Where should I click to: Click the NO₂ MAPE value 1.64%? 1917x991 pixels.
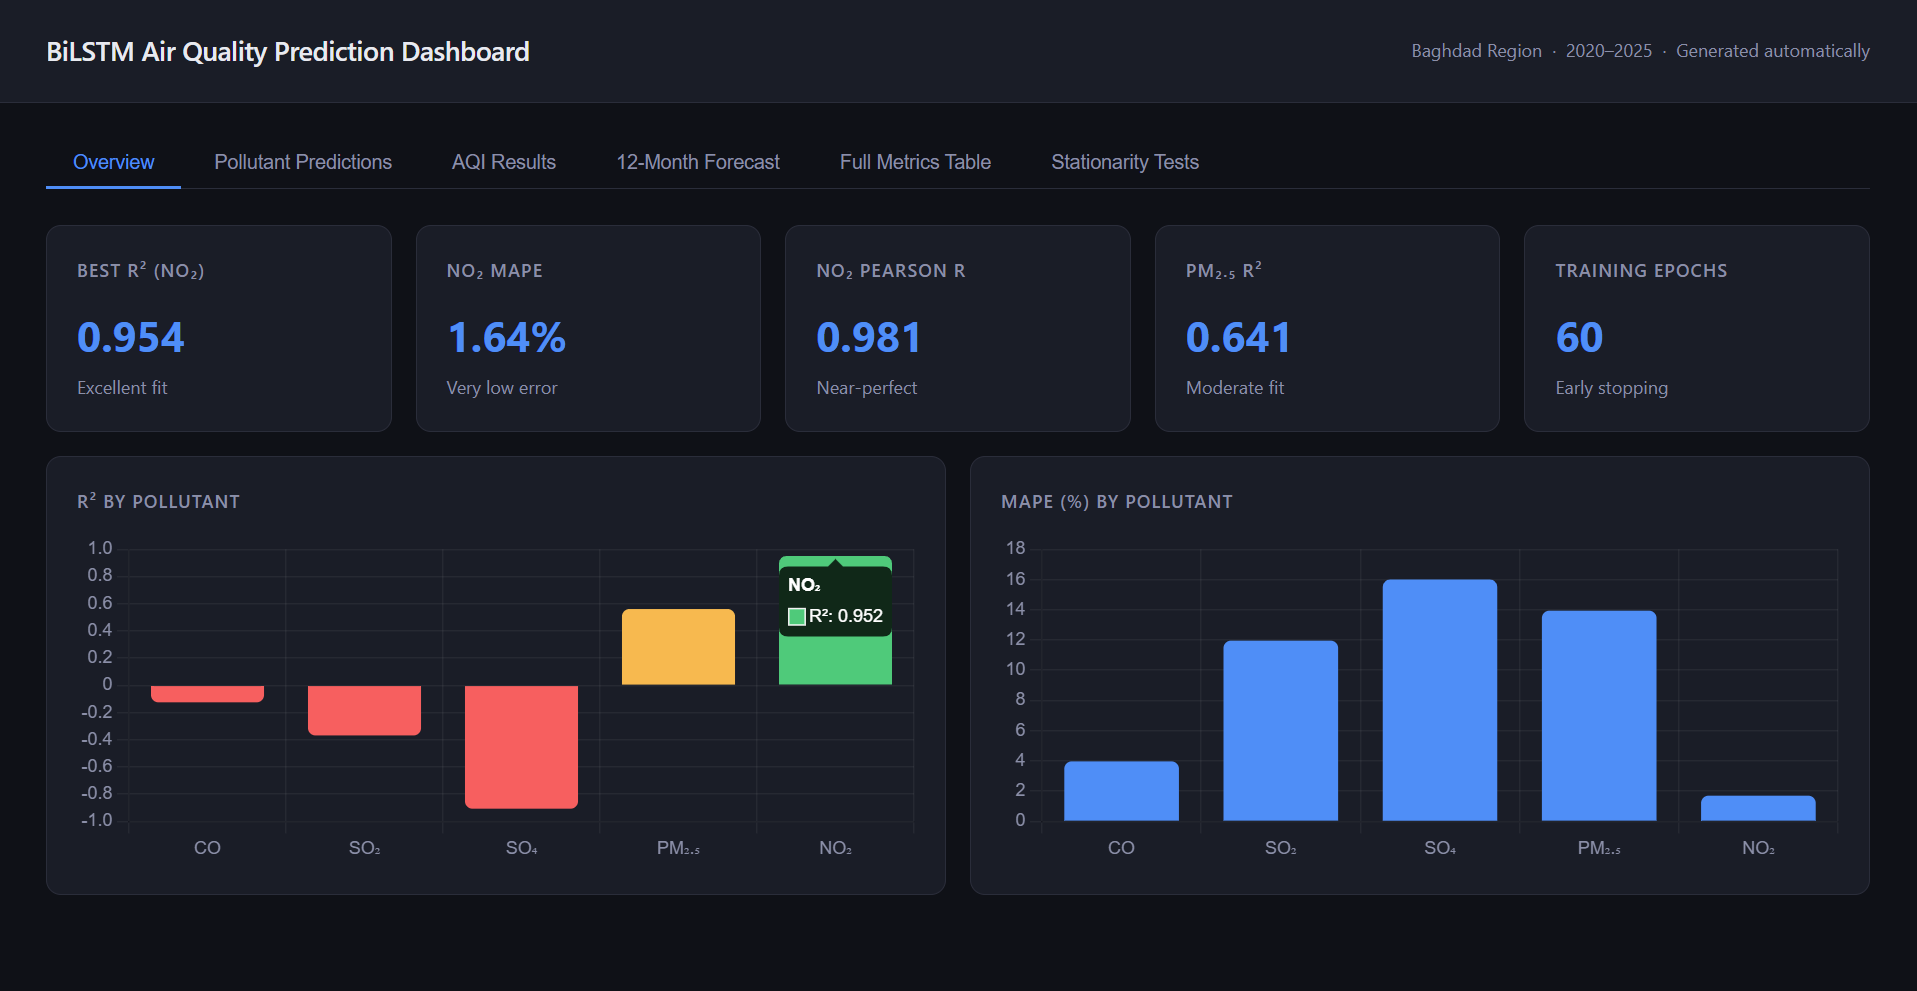pyautogui.click(x=506, y=338)
